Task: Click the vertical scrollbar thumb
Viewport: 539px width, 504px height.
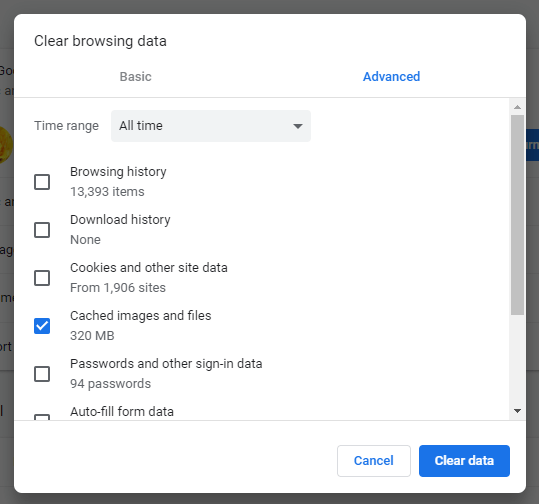Action: (517, 215)
